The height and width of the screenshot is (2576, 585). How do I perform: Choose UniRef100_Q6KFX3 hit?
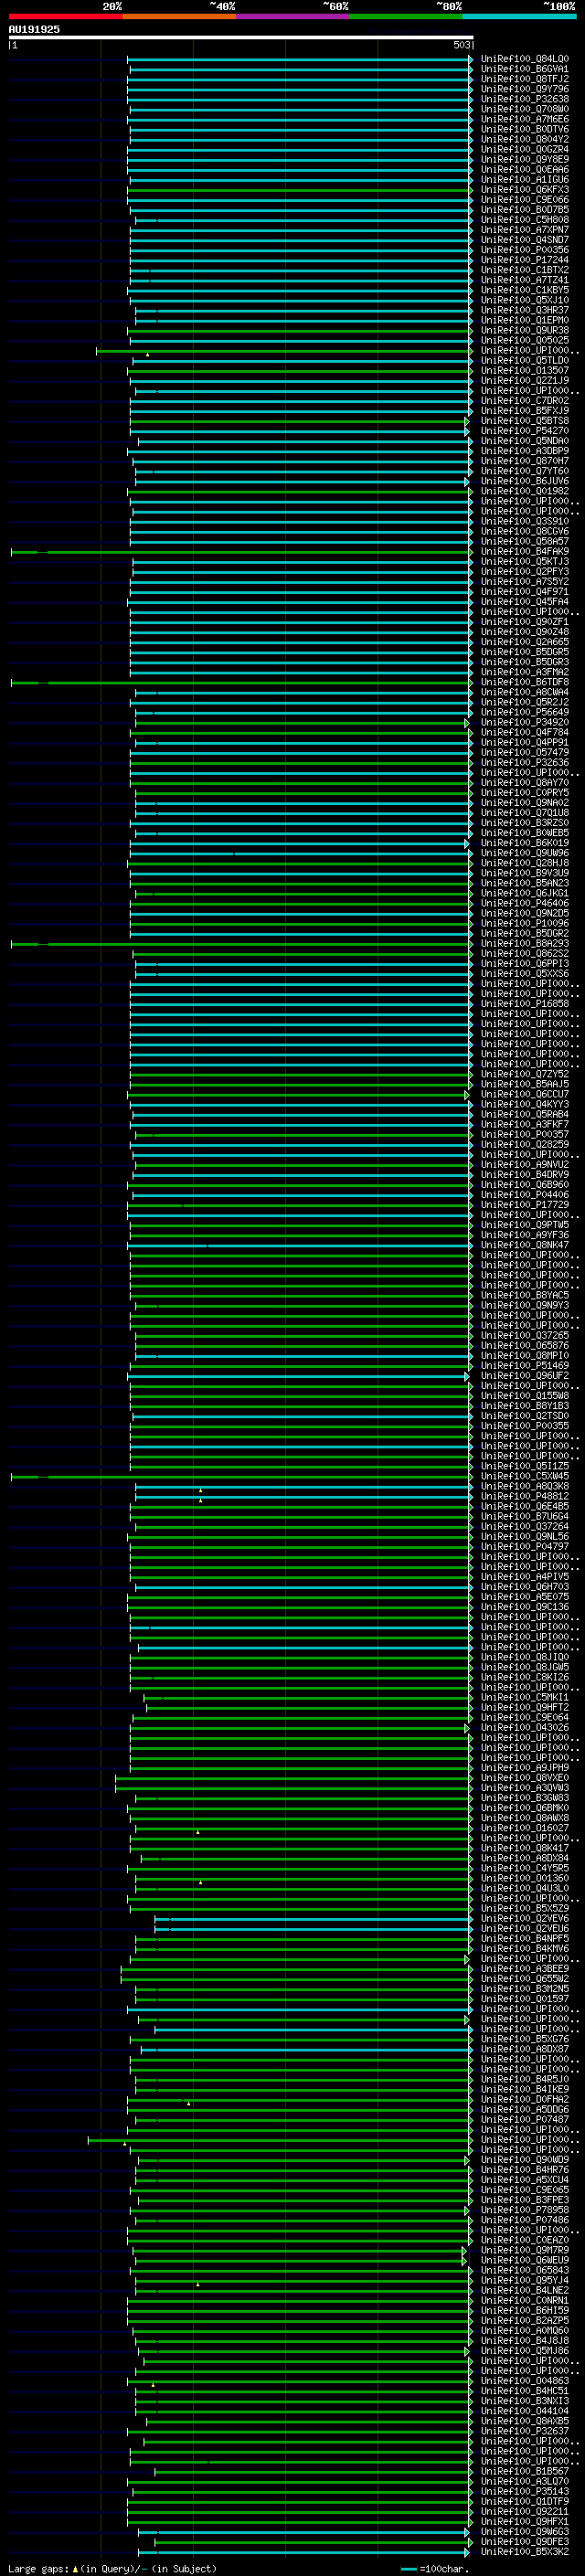[x=524, y=189]
